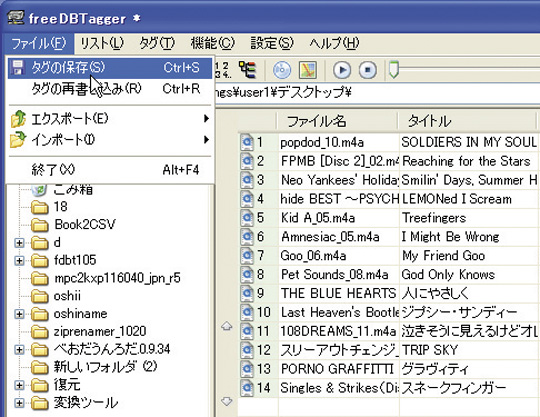Open the エクスポート(E) submenu
The height and width of the screenshot is (417, 540).
click(x=110, y=119)
